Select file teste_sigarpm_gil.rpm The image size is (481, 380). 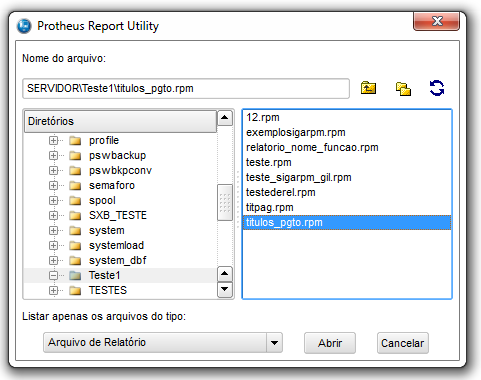(347, 178)
